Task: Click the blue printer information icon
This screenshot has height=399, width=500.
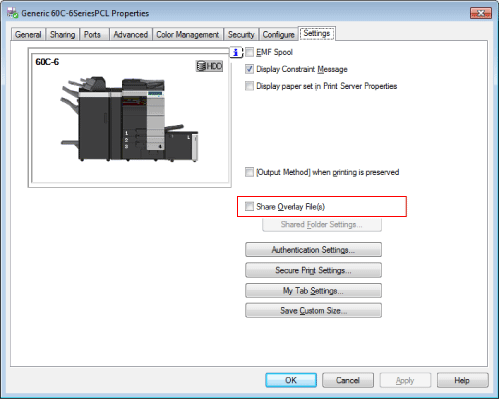Action: click(x=236, y=52)
